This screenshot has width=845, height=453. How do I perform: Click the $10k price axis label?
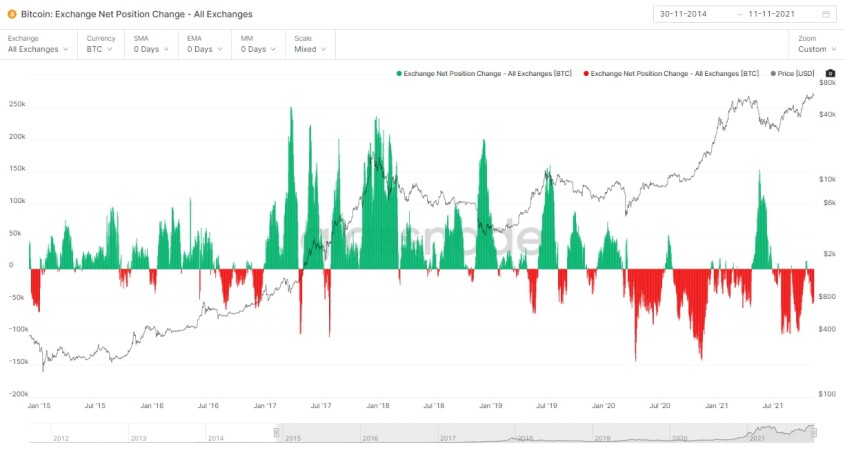coord(827,179)
